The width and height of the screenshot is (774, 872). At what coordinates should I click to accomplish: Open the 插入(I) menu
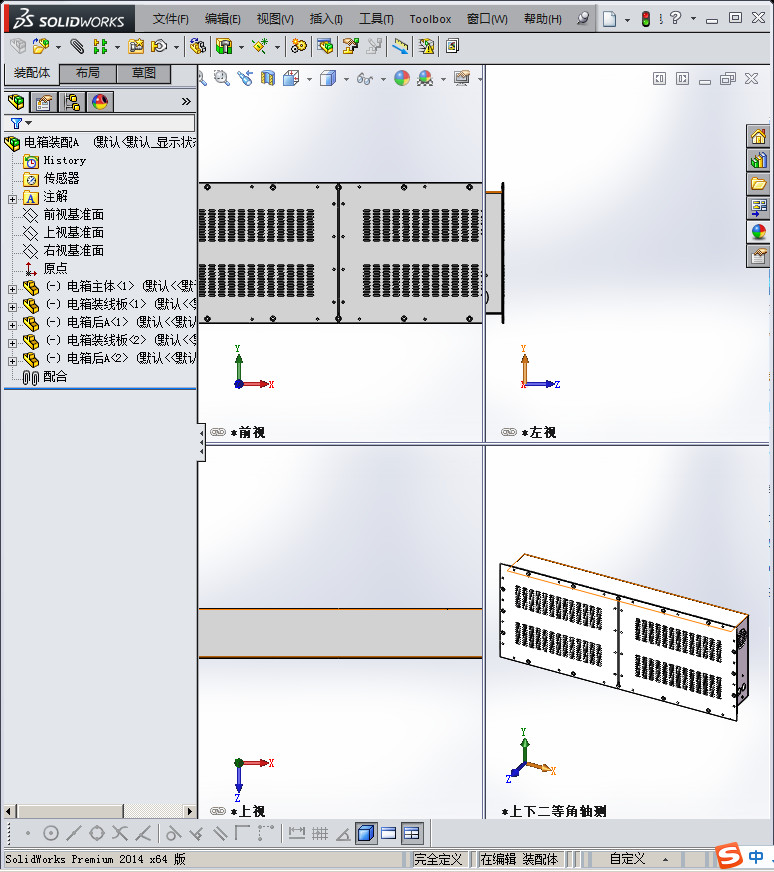[326, 19]
